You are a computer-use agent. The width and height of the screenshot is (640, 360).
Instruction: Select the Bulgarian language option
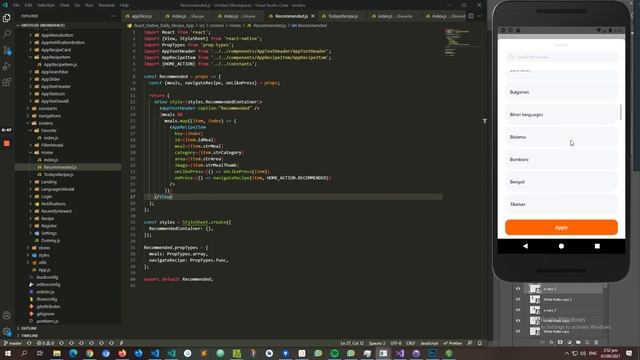[x=562, y=92]
